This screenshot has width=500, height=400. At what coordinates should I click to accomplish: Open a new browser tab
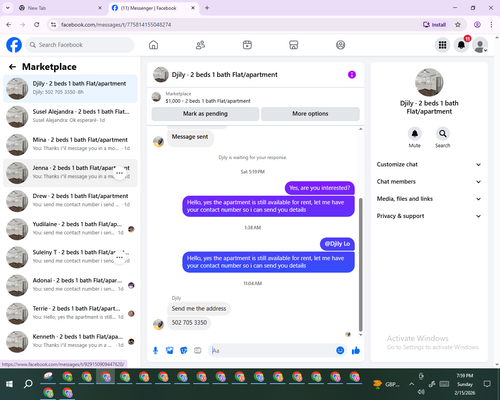pos(207,8)
